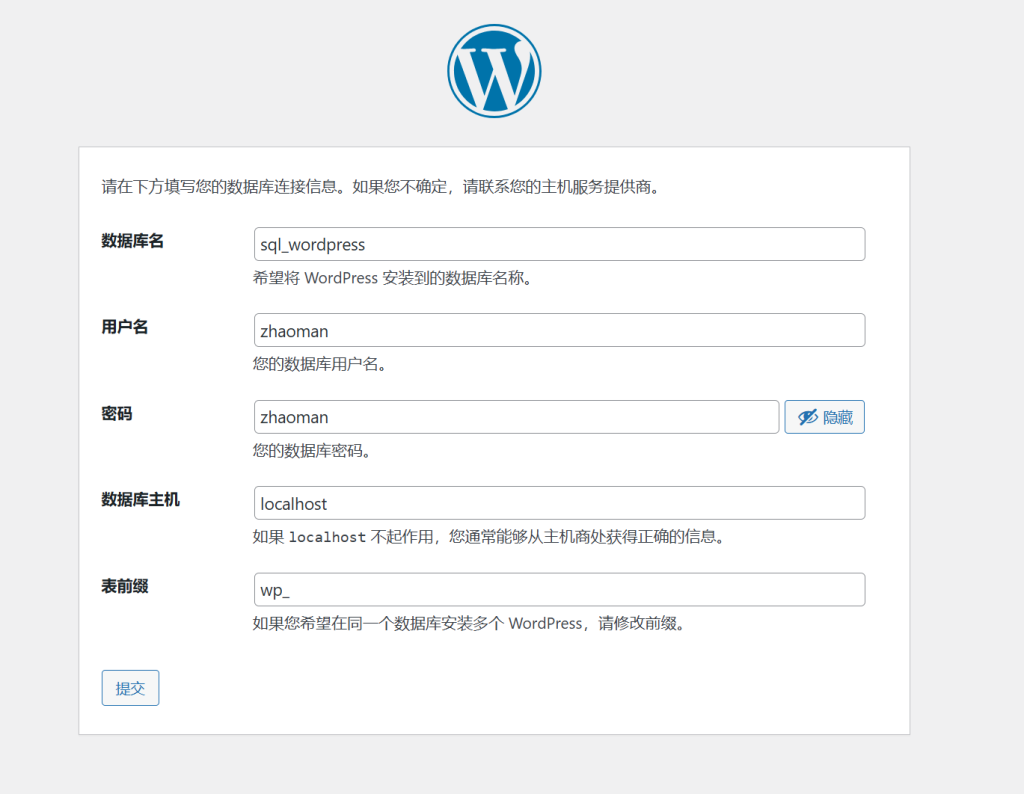
Task: Select the table prefix field with wp_
Action: [x=560, y=590]
